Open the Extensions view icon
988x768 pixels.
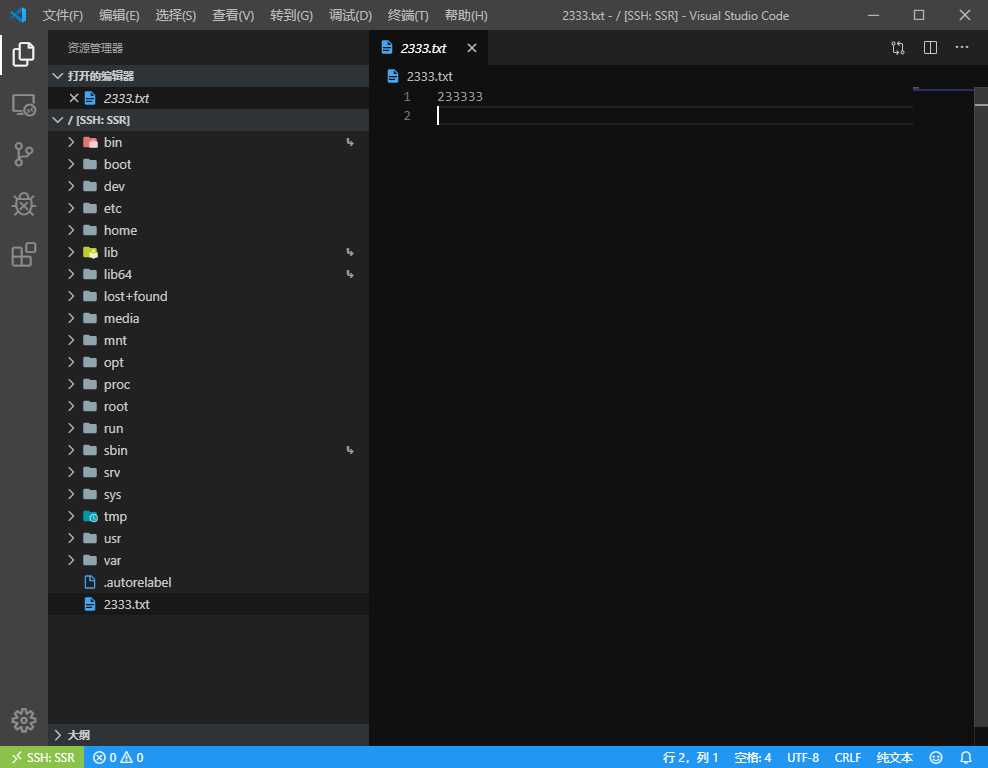(x=23, y=255)
